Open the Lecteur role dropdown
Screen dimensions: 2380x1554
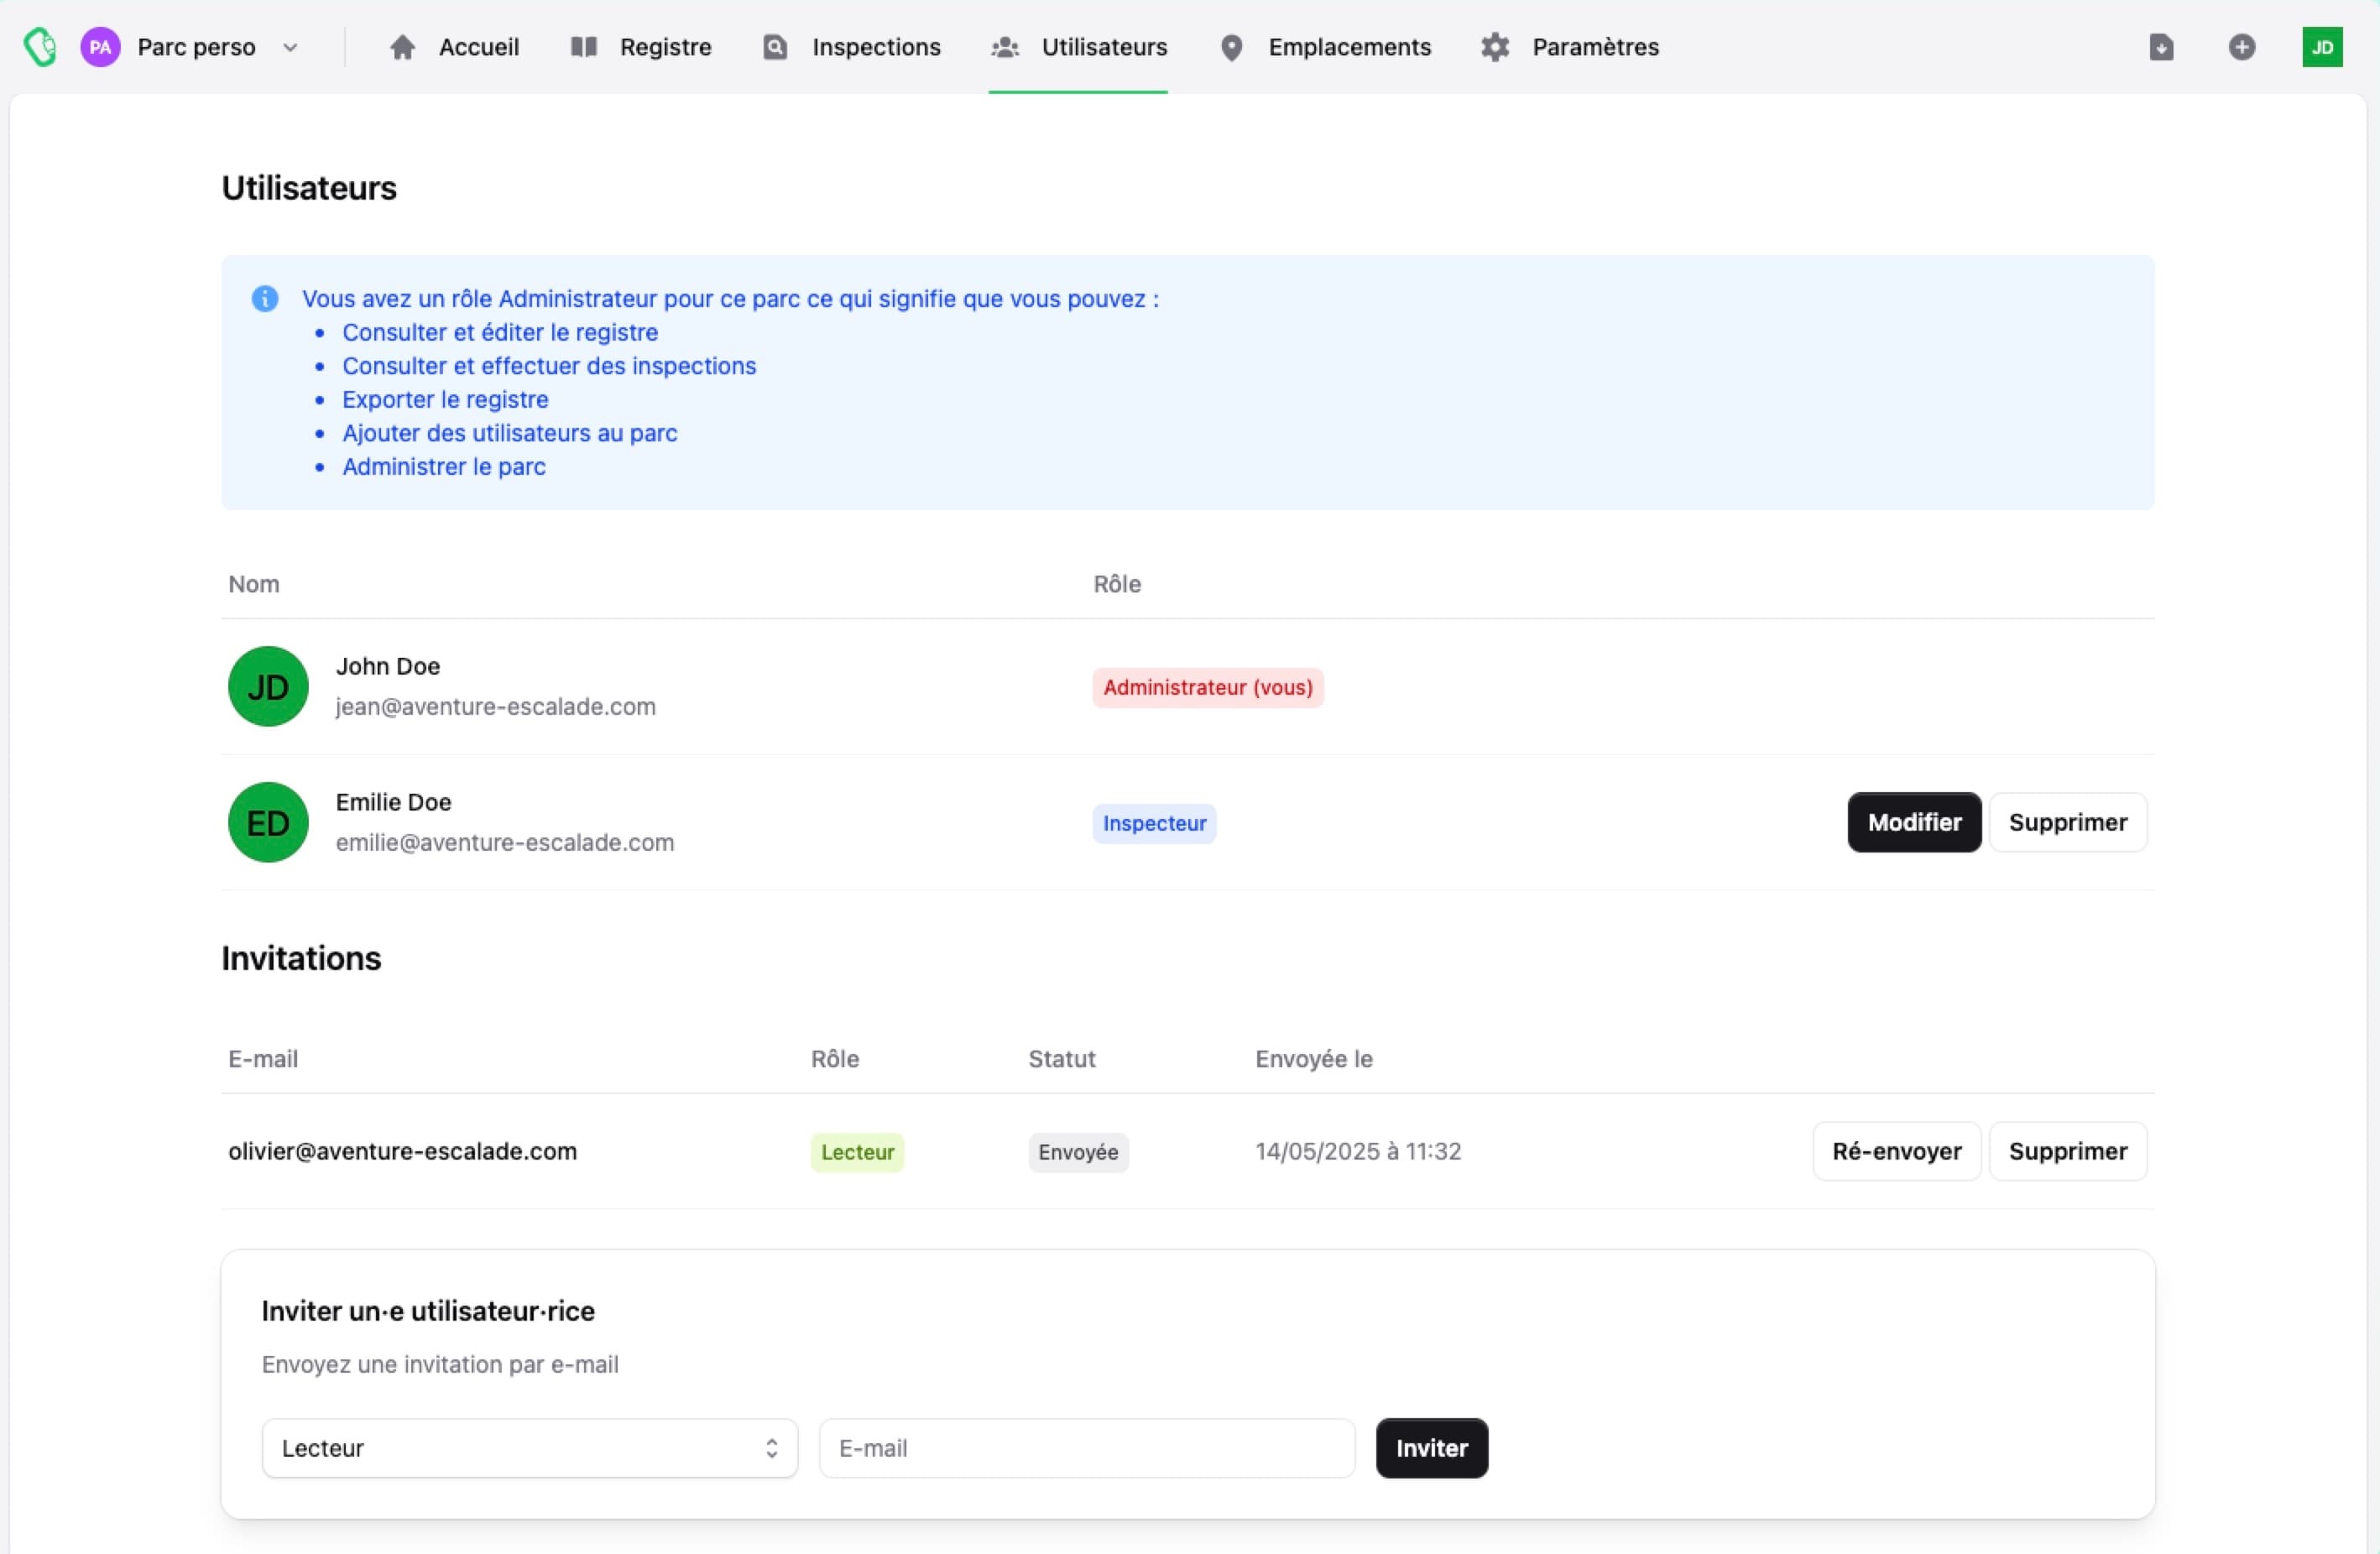point(529,1448)
